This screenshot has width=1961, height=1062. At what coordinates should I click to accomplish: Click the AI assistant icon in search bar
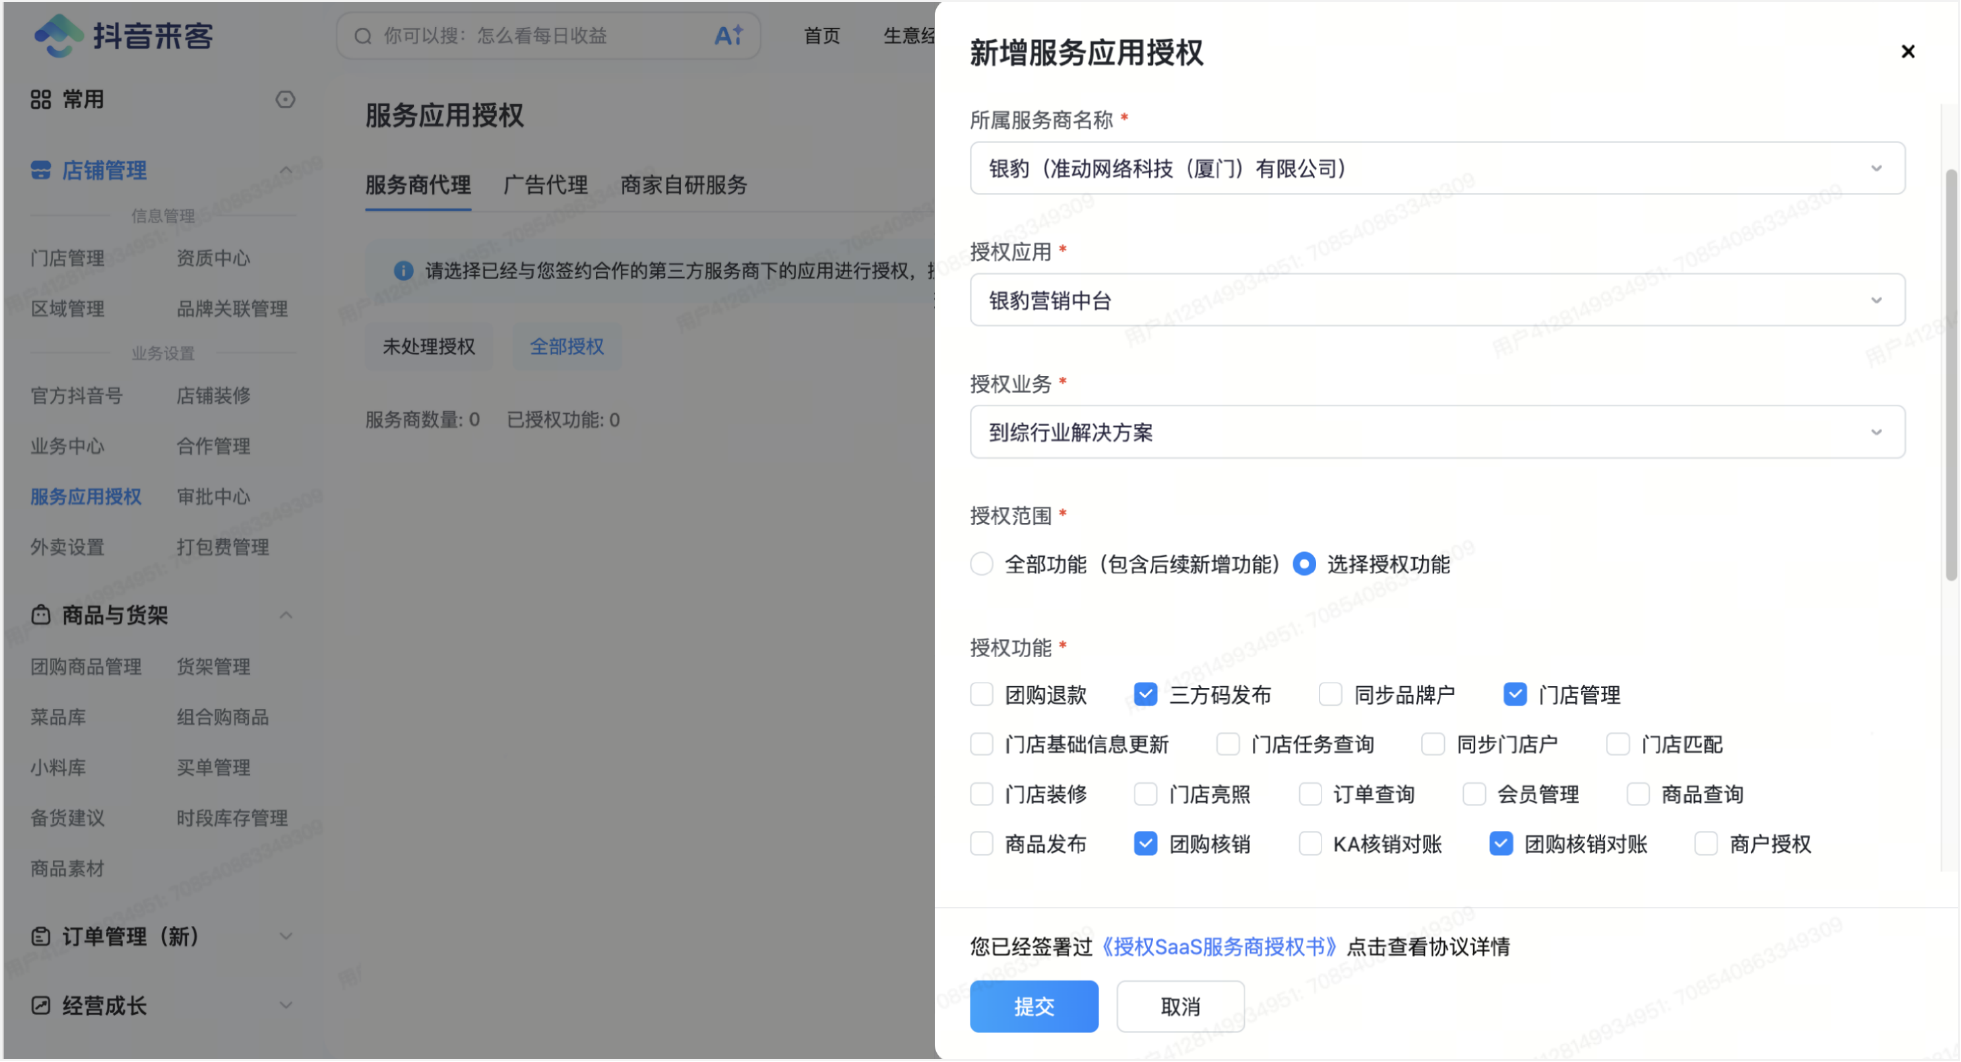(728, 34)
